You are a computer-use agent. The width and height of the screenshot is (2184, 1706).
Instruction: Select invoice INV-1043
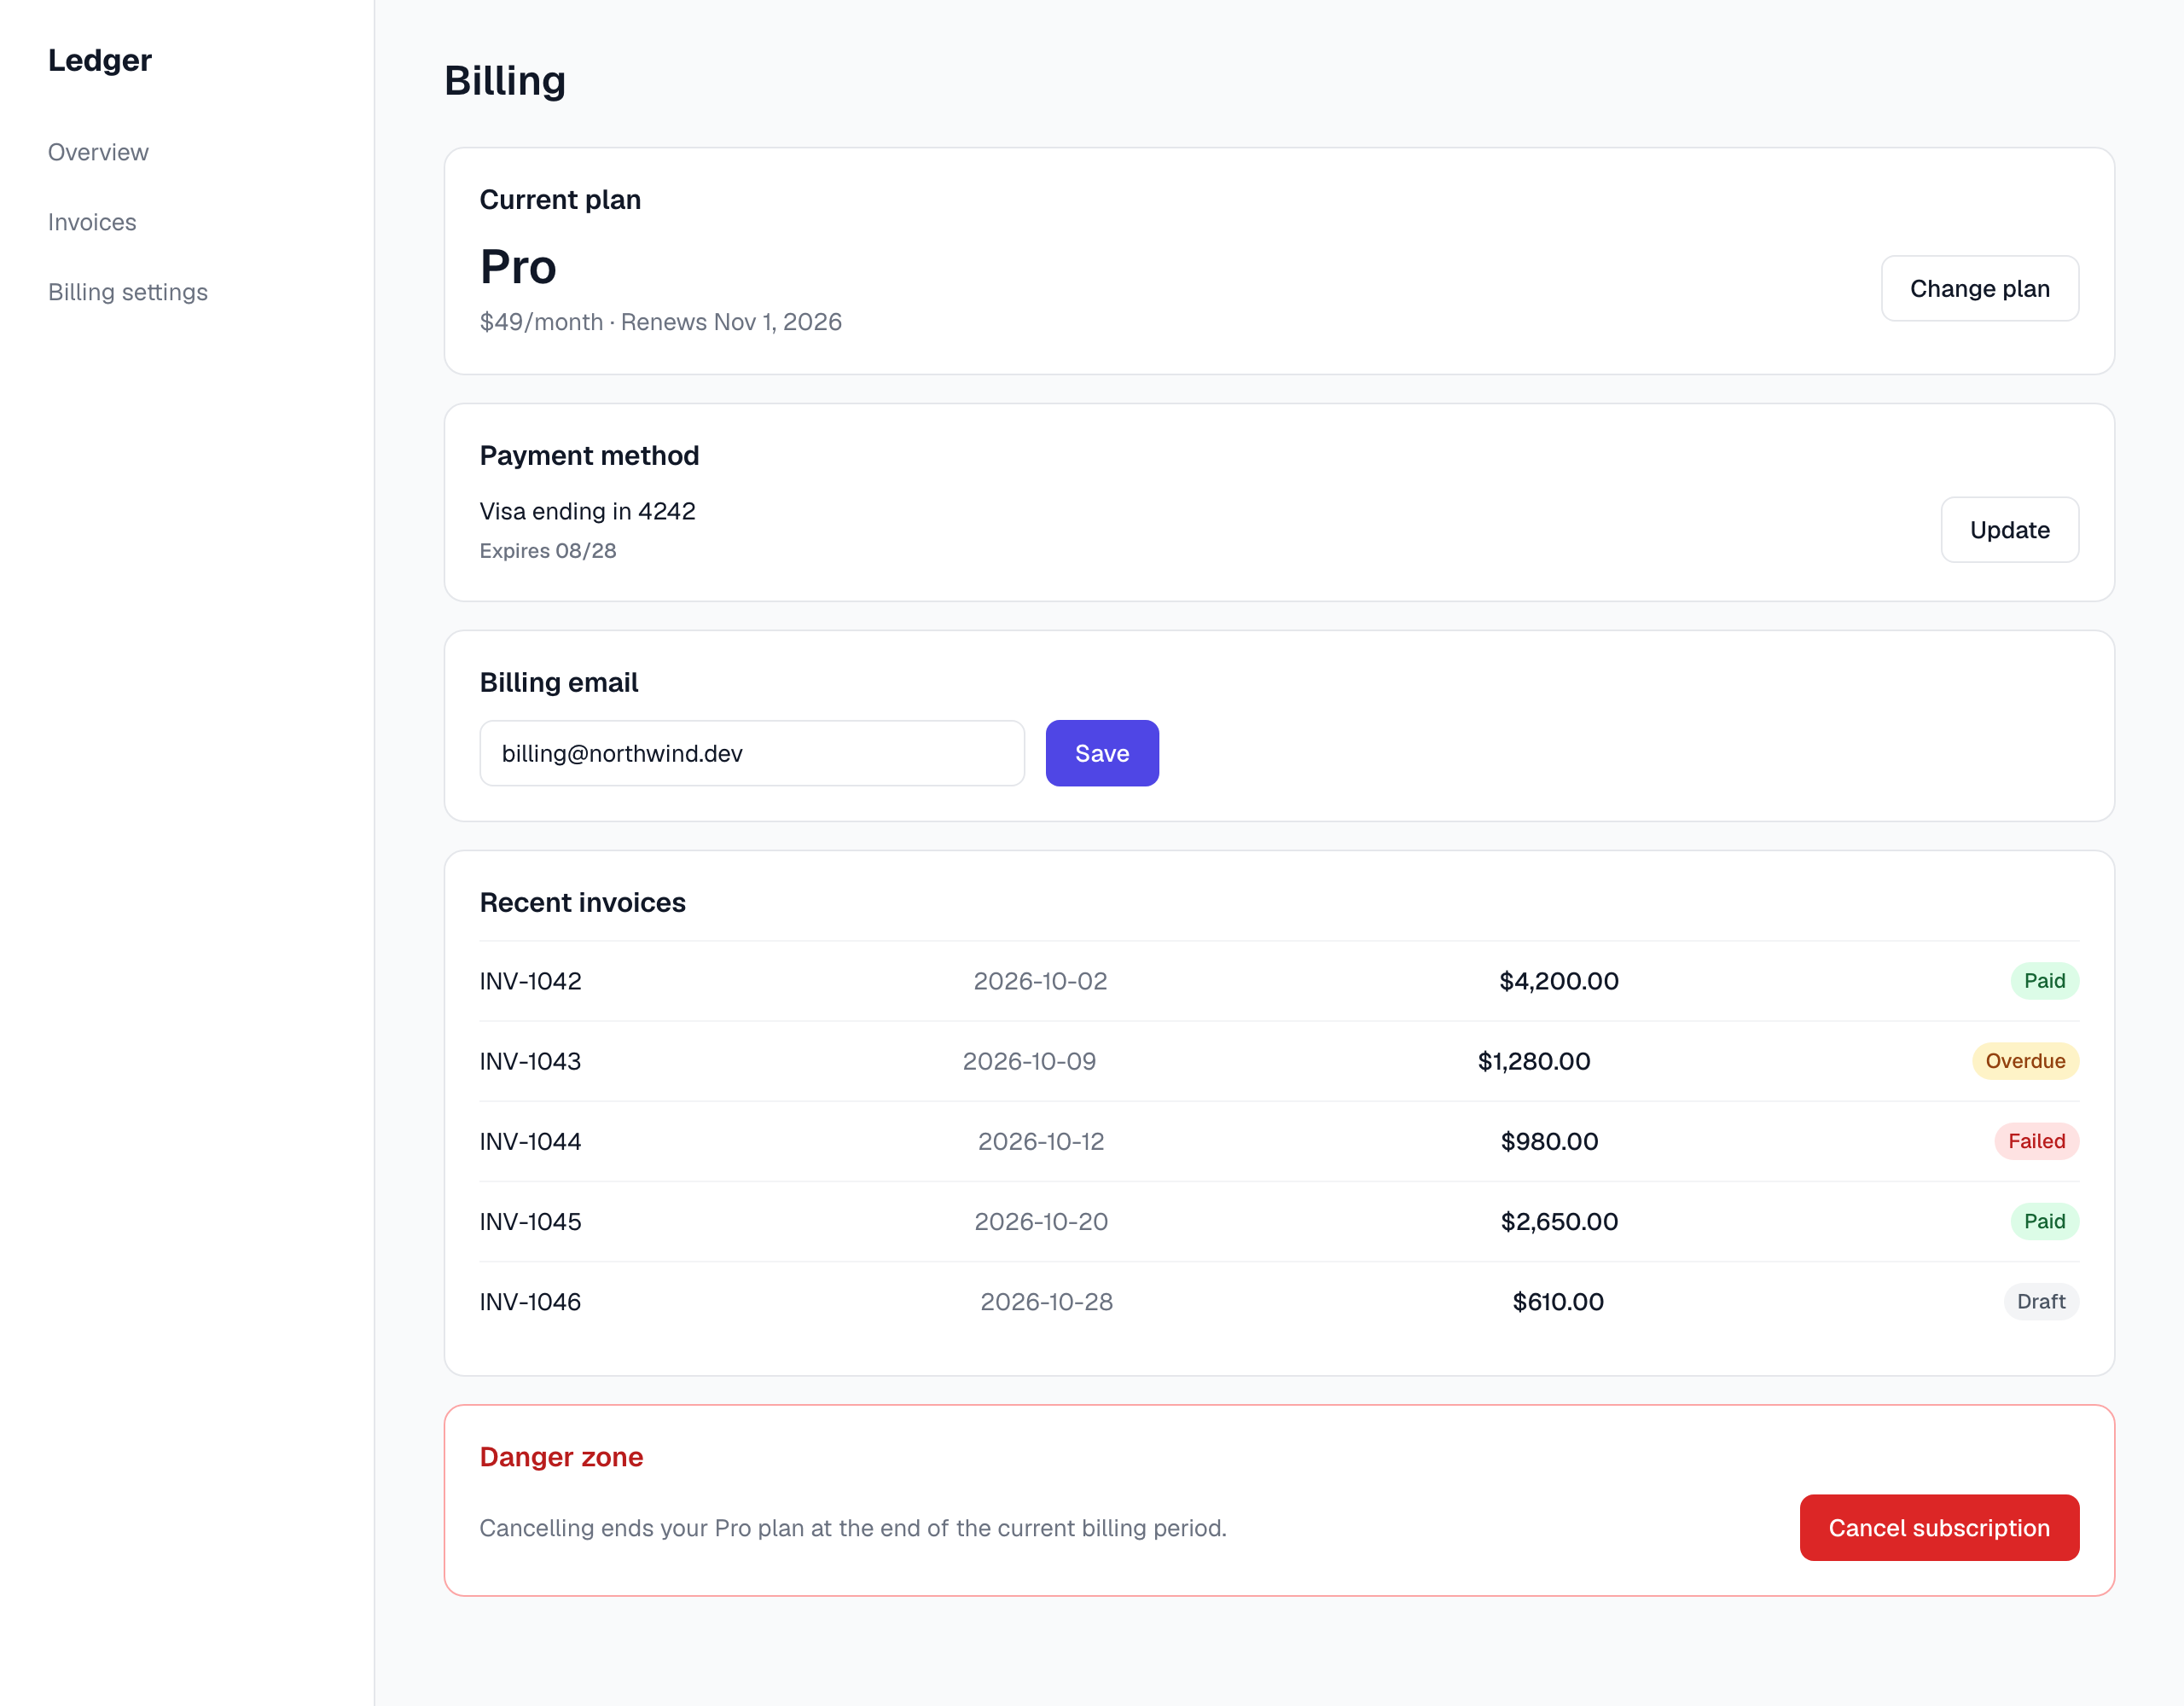(x=530, y=1061)
